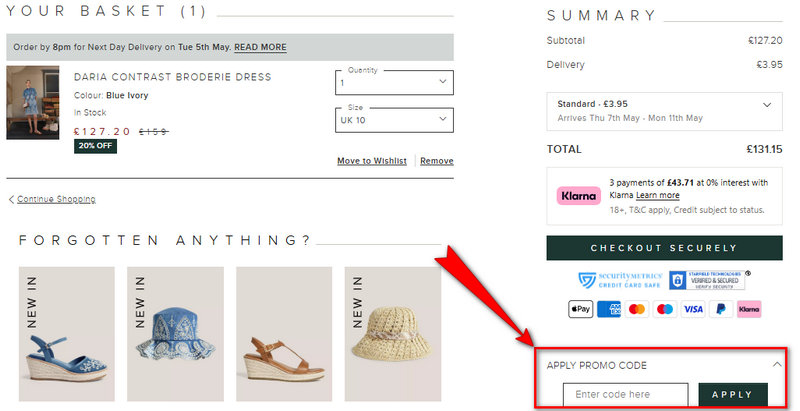Click the Maestro payment icon
This screenshot has height=411, width=800.
click(x=665, y=309)
